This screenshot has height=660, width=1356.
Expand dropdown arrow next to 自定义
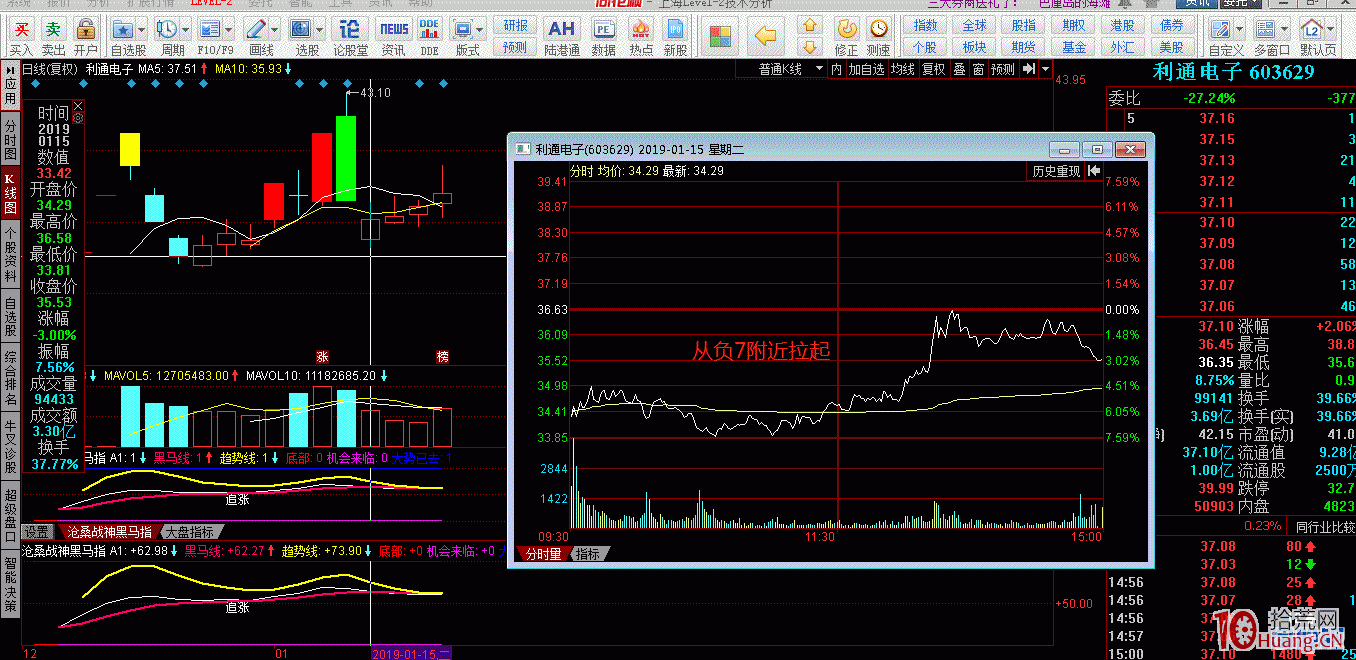click(1239, 29)
